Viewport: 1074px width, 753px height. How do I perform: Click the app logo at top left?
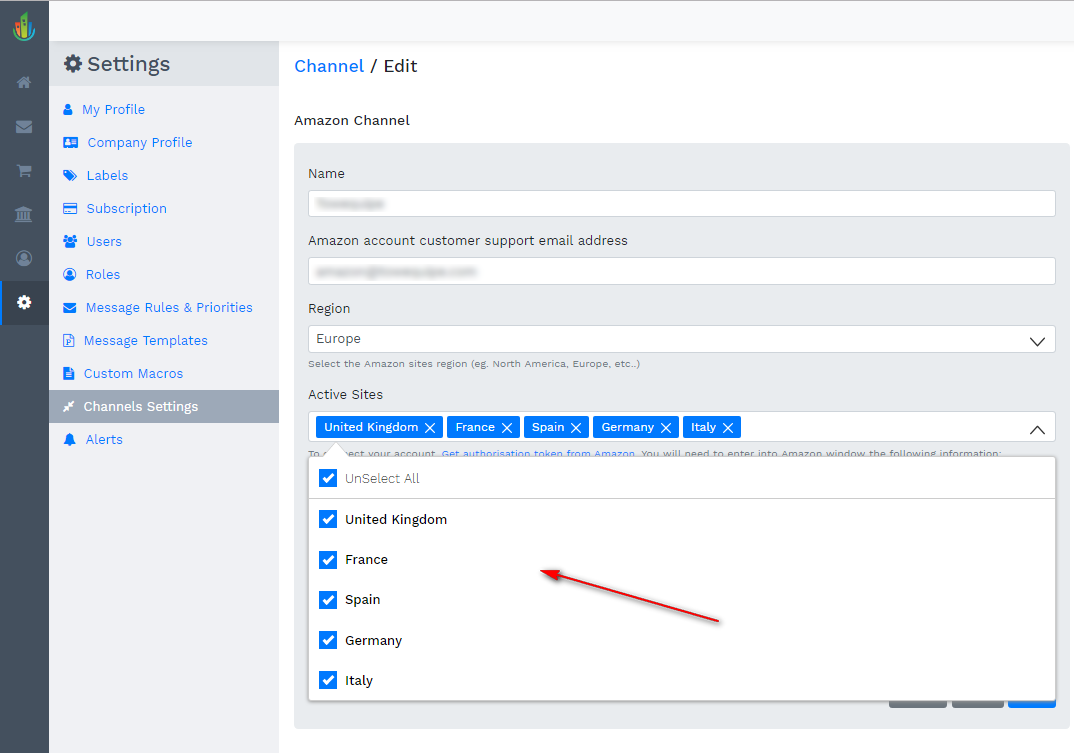24,26
